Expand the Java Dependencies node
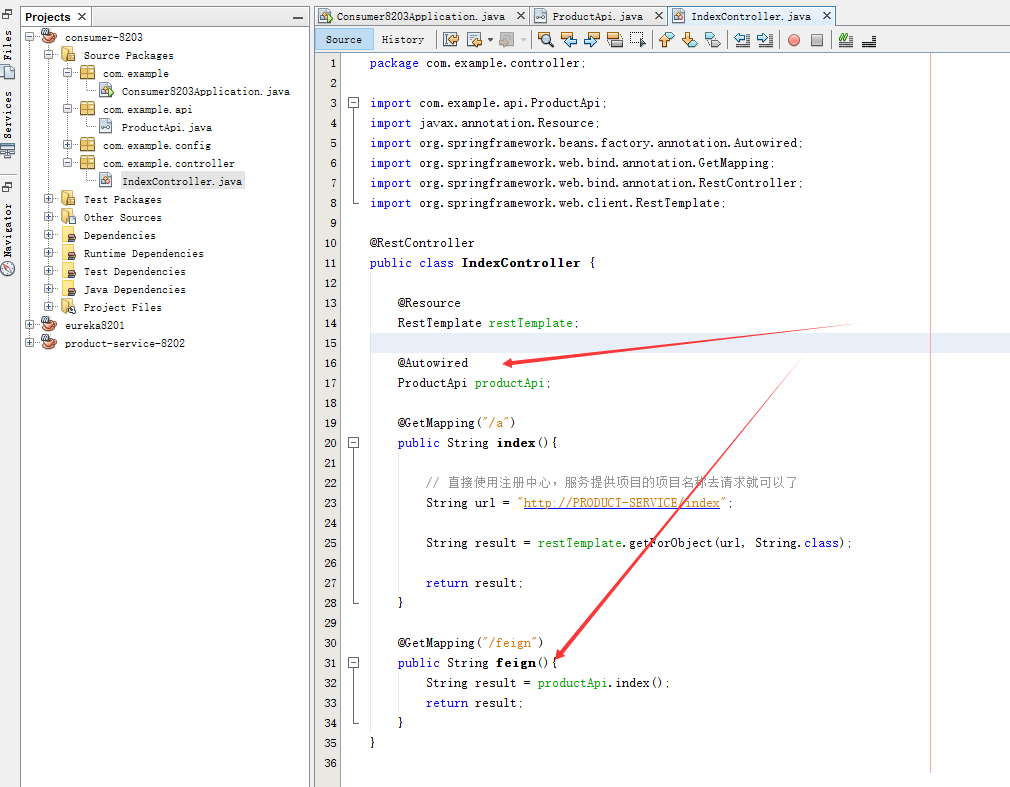Screen dimensions: 1010x787 pos(48,289)
